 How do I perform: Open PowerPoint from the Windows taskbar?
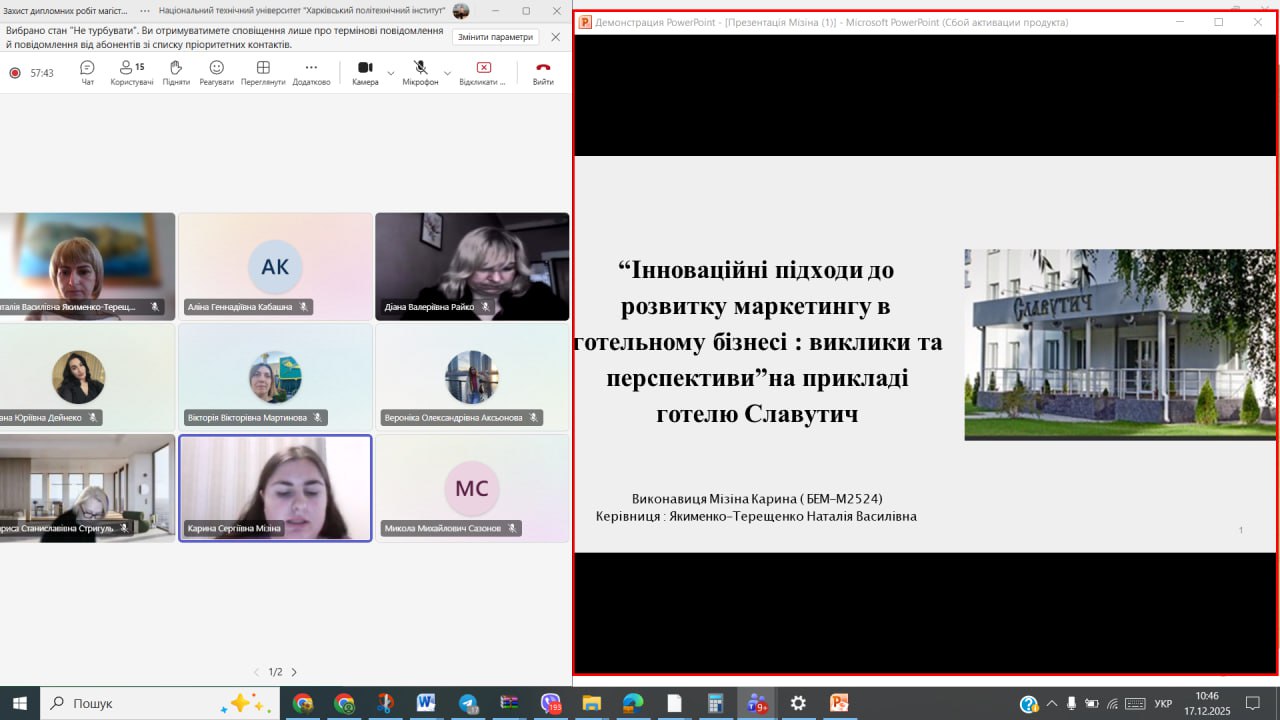[x=839, y=703]
